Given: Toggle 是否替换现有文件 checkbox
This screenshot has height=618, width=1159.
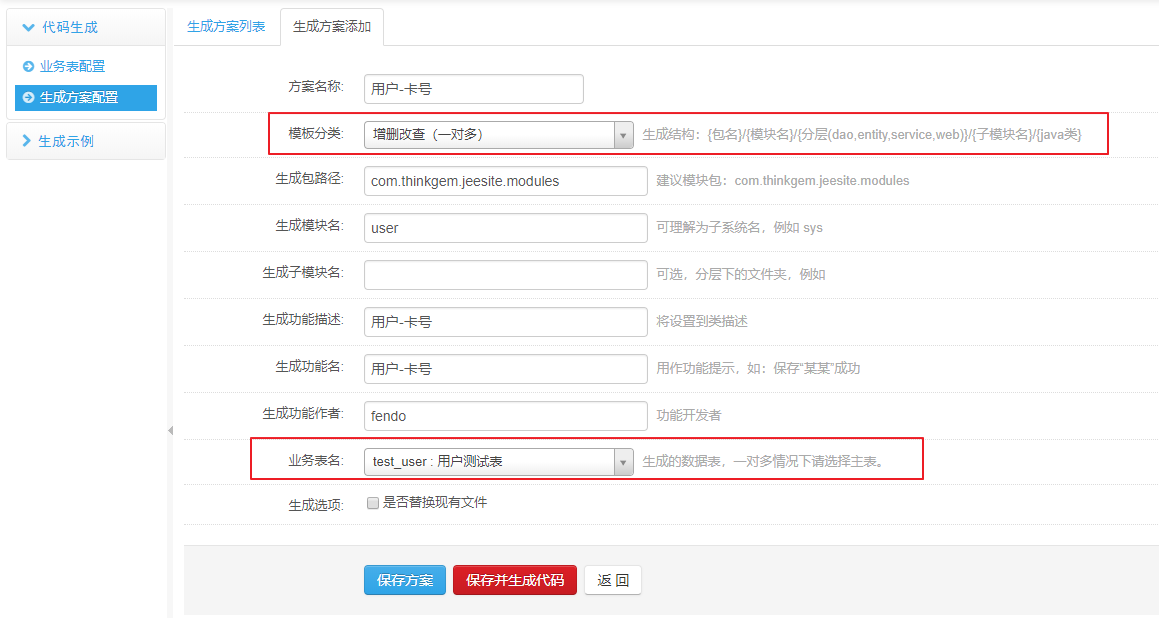Looking at the screenshot, I should [373, 503].
